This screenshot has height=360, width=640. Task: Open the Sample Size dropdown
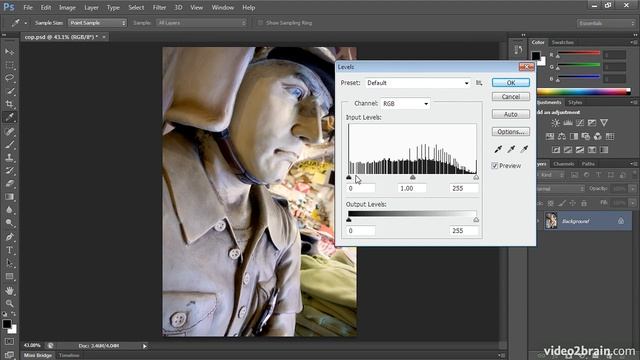click(x=97, y=23)
